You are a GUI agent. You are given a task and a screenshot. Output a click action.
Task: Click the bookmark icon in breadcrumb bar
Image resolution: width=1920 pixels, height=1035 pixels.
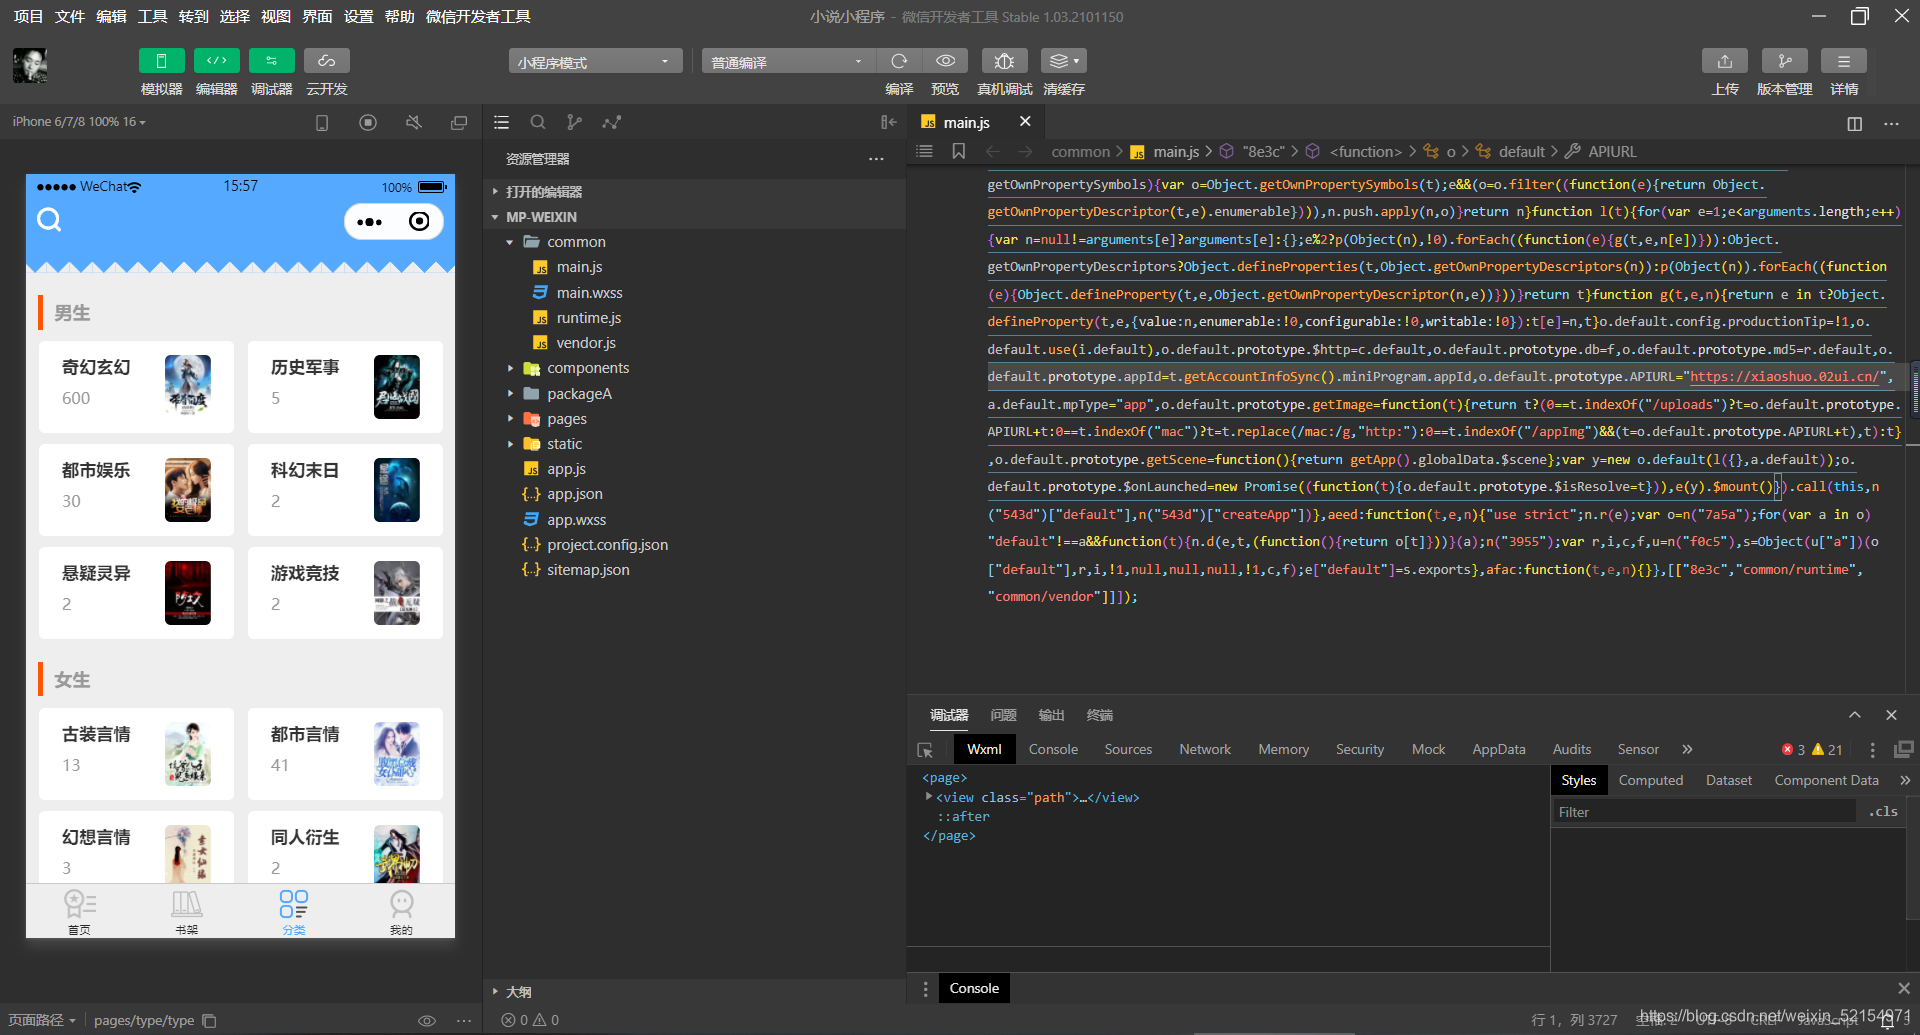coord(958,151)
